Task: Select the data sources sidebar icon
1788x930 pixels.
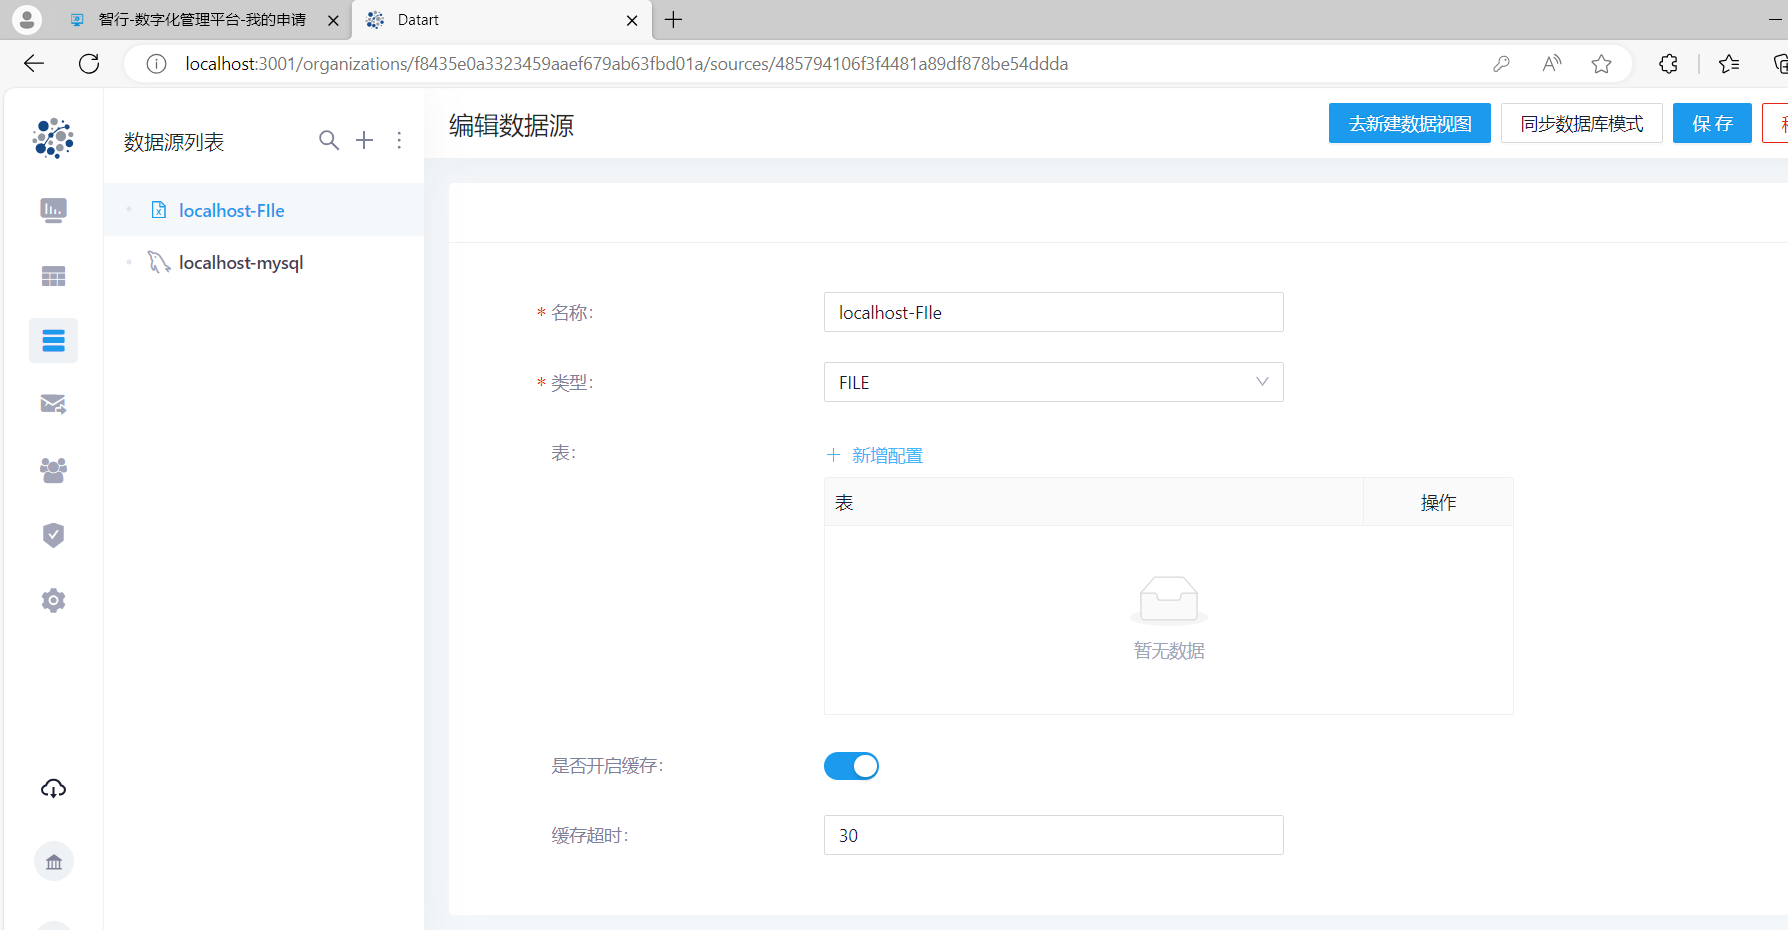Action: tap(53, 341)
